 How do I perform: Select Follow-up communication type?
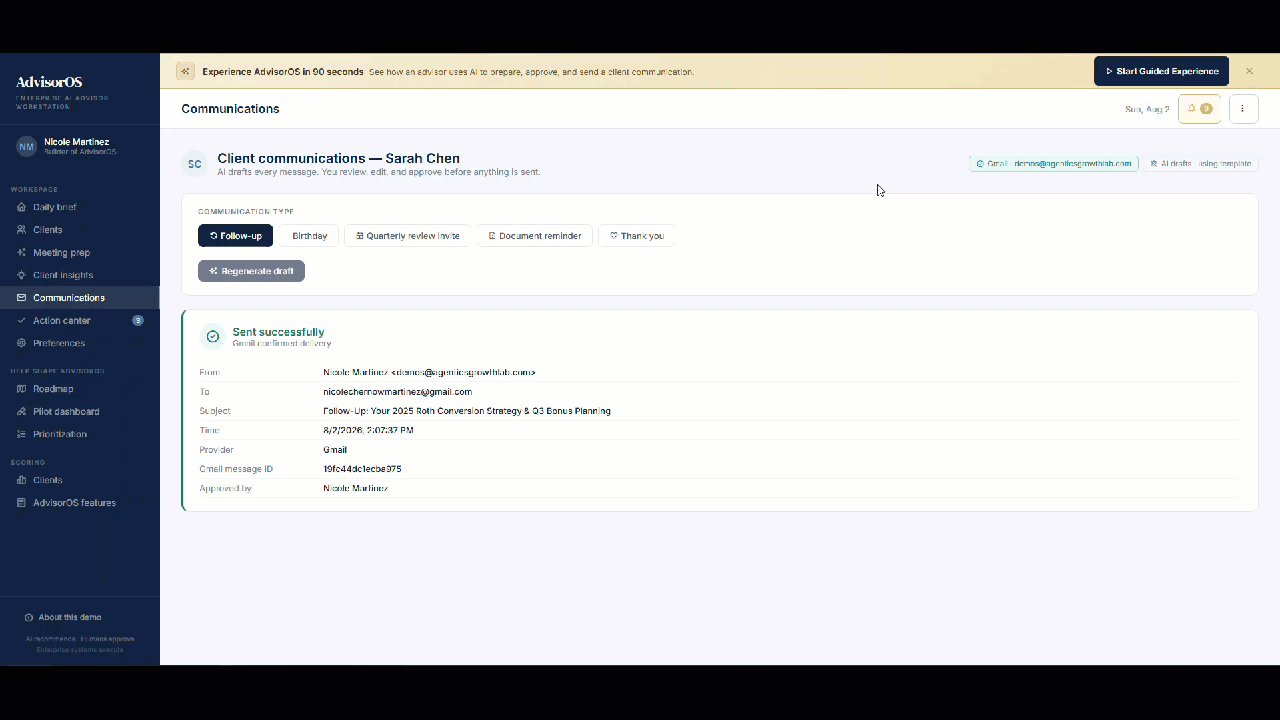(235, 236)
